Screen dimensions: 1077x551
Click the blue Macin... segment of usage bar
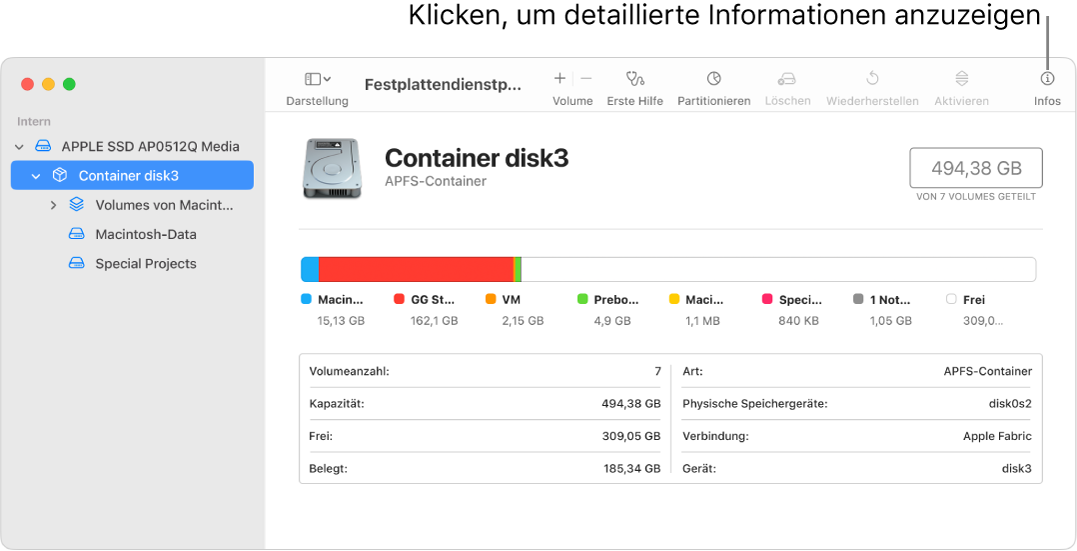pyautogui.click(x=310, y=269)
